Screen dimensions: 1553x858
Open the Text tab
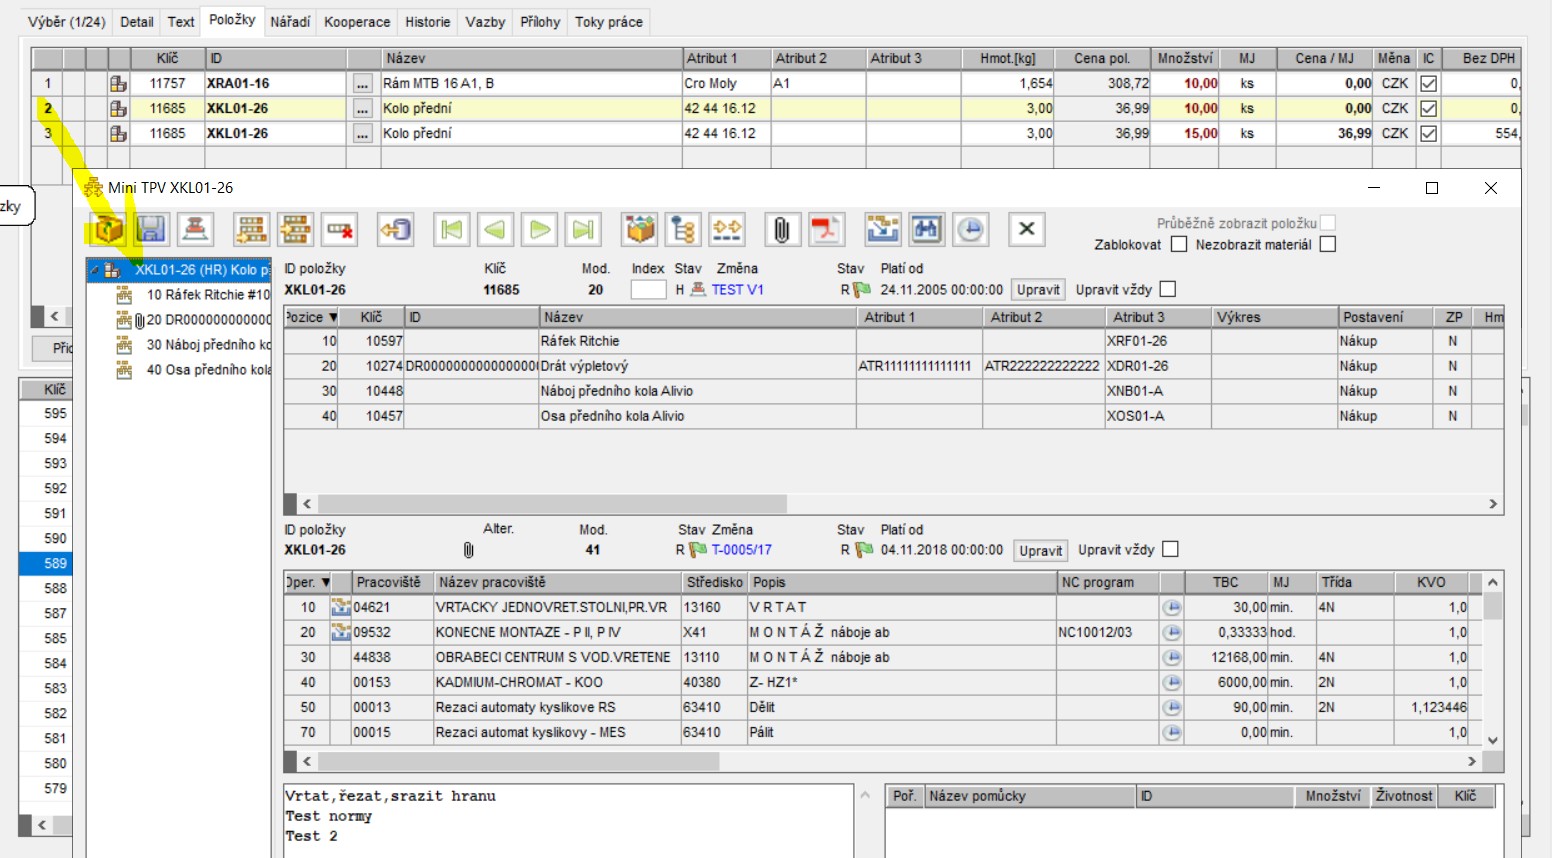tap(181, 22)
